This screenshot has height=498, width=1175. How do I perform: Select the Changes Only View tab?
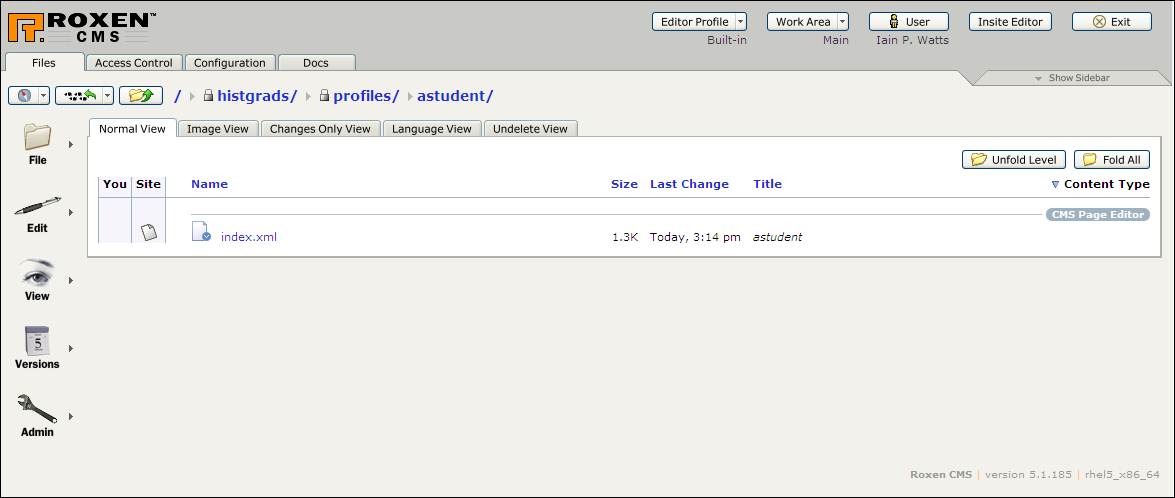tap(320, 129)
